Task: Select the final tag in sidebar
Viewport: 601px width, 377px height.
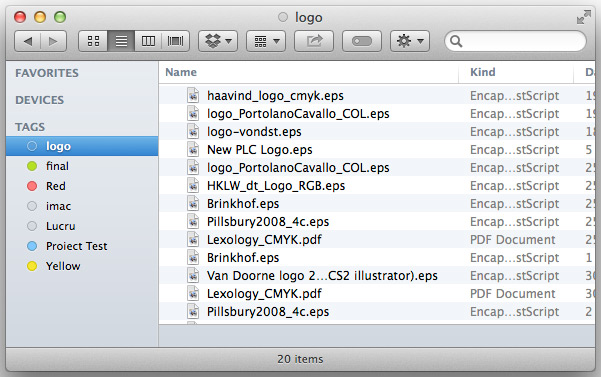Action: [82, 166]
